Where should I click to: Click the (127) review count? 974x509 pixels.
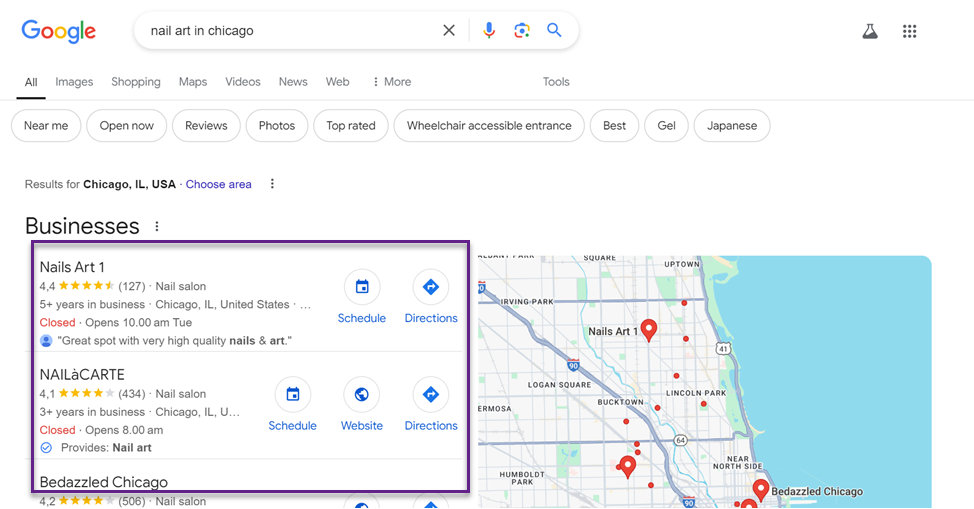click(132, 287)
